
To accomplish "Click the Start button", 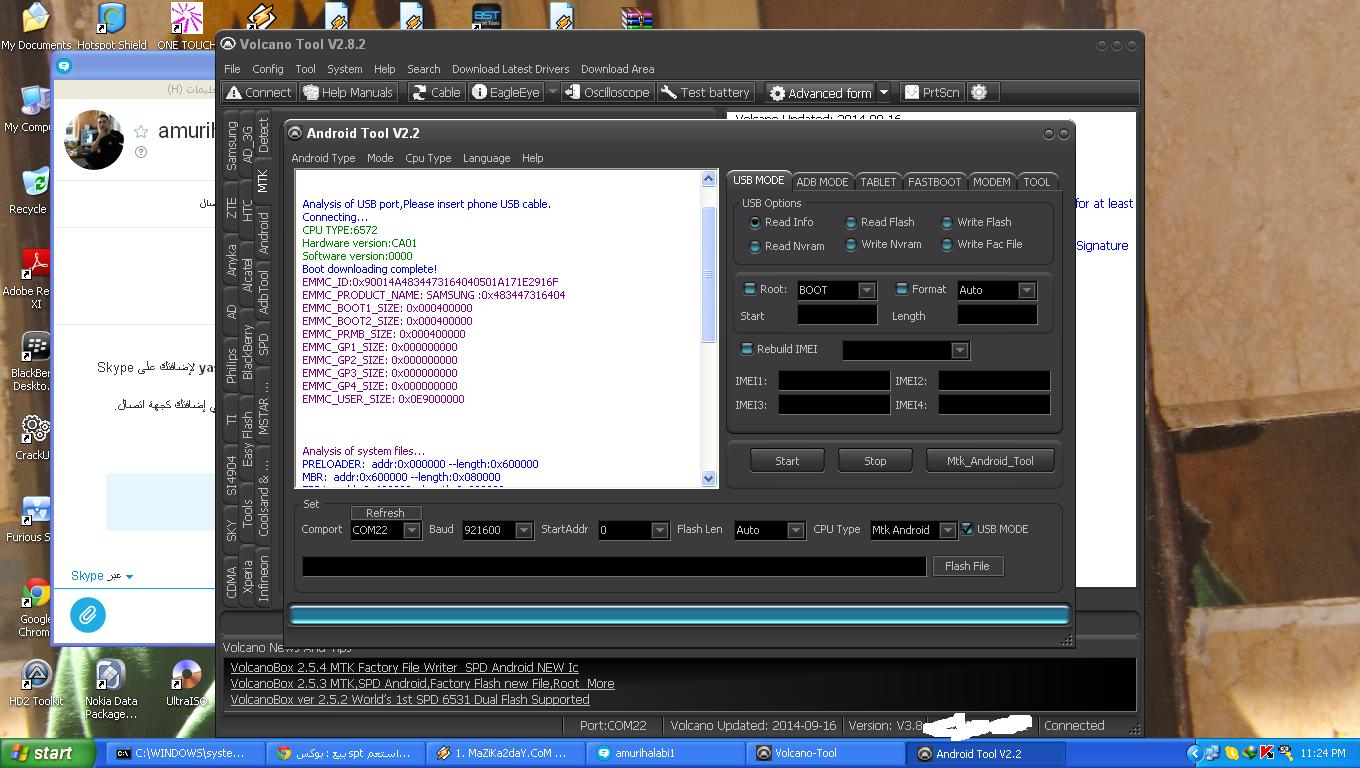I will pyautogui.click(x=787, y=461).
